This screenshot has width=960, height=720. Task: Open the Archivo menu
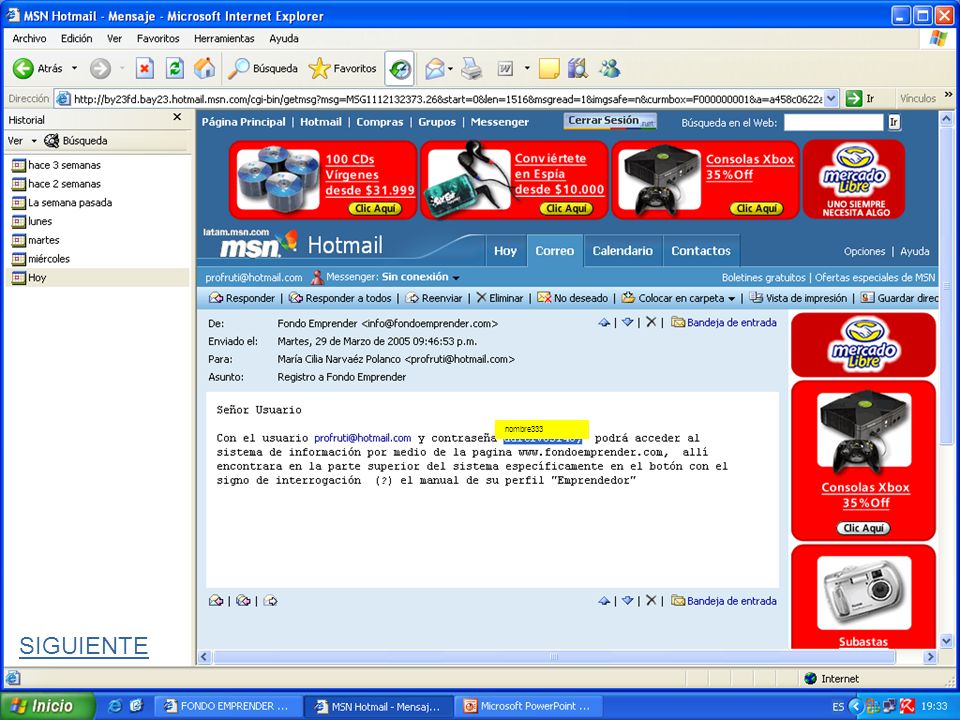click(29, 39)
